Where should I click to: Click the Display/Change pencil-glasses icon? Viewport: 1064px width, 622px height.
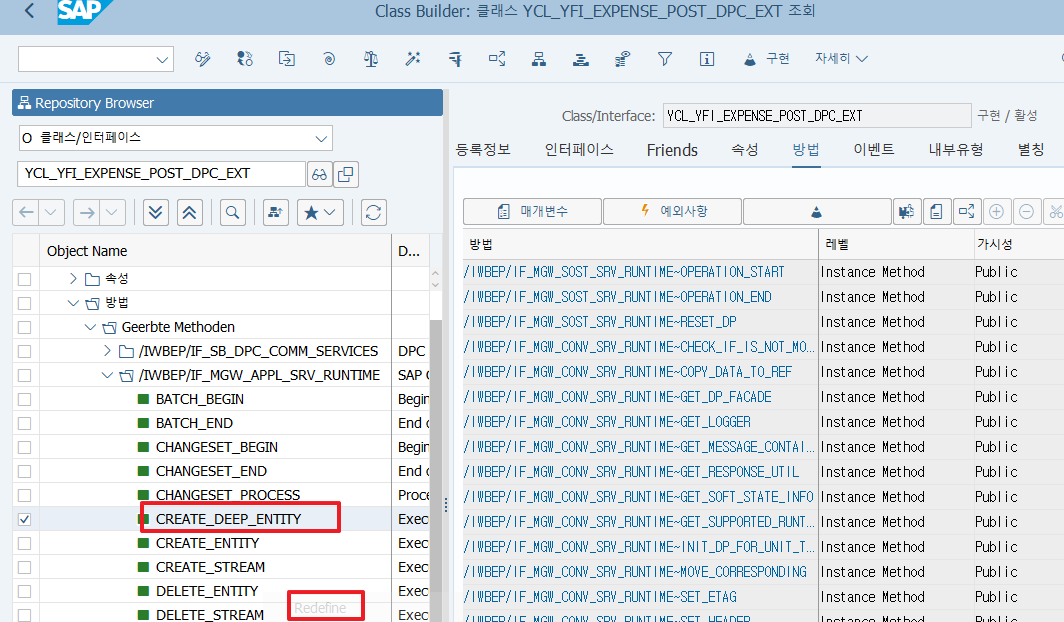202,59
